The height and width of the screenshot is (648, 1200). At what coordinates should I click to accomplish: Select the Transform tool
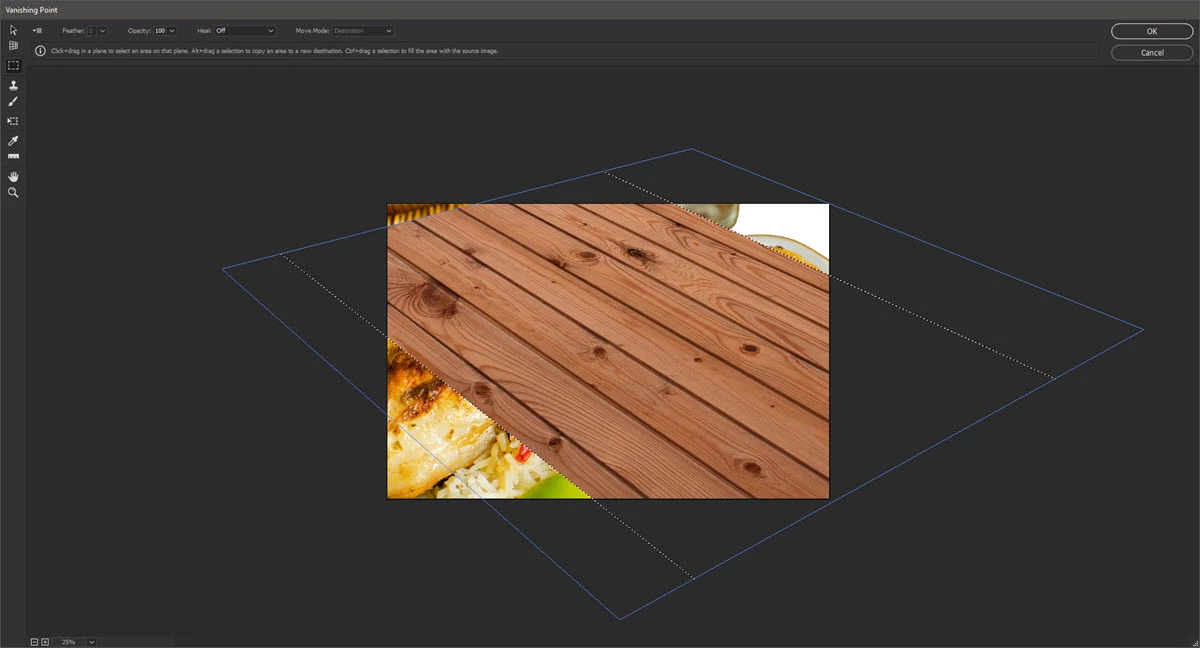tap(13, 121)
